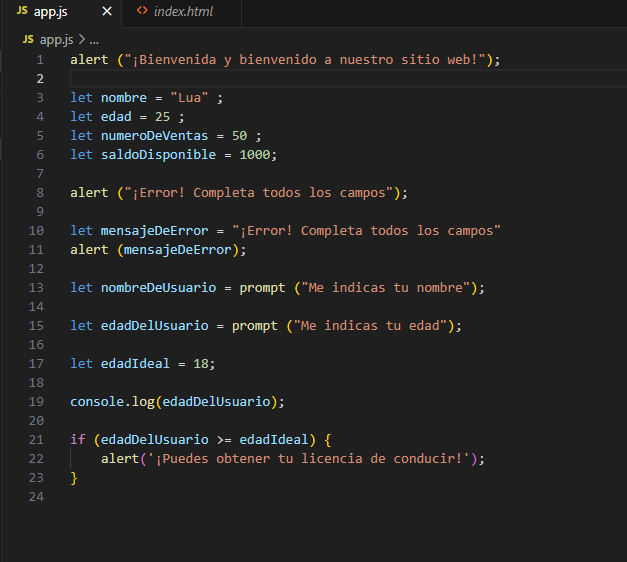Click the value 18 on line 17
Viewport: 627px width, 562px height.
[201, 364]
